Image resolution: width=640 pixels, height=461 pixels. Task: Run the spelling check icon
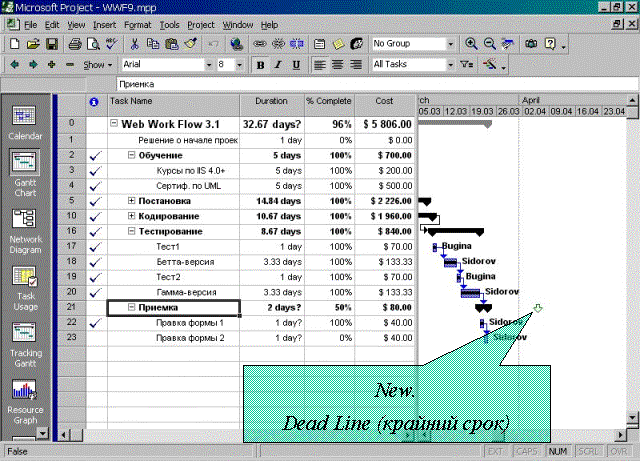pos(111,44)
